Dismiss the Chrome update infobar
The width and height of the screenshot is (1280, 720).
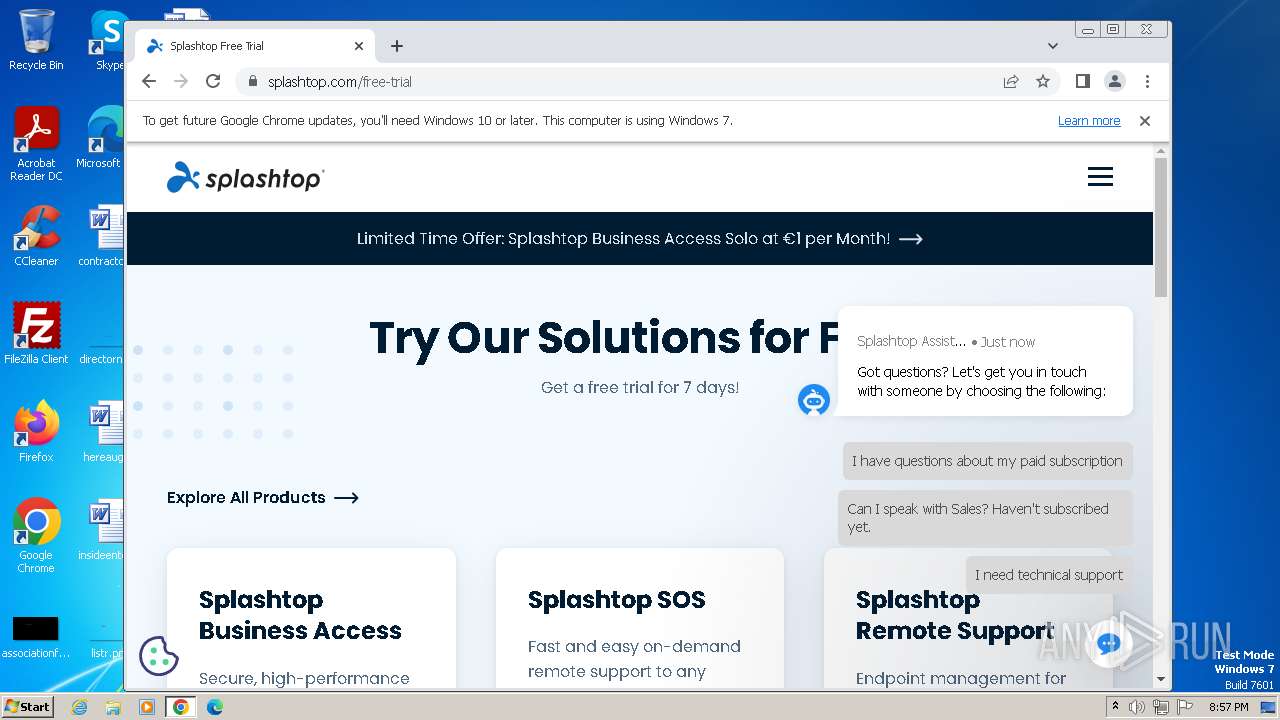click(1145, 120)
